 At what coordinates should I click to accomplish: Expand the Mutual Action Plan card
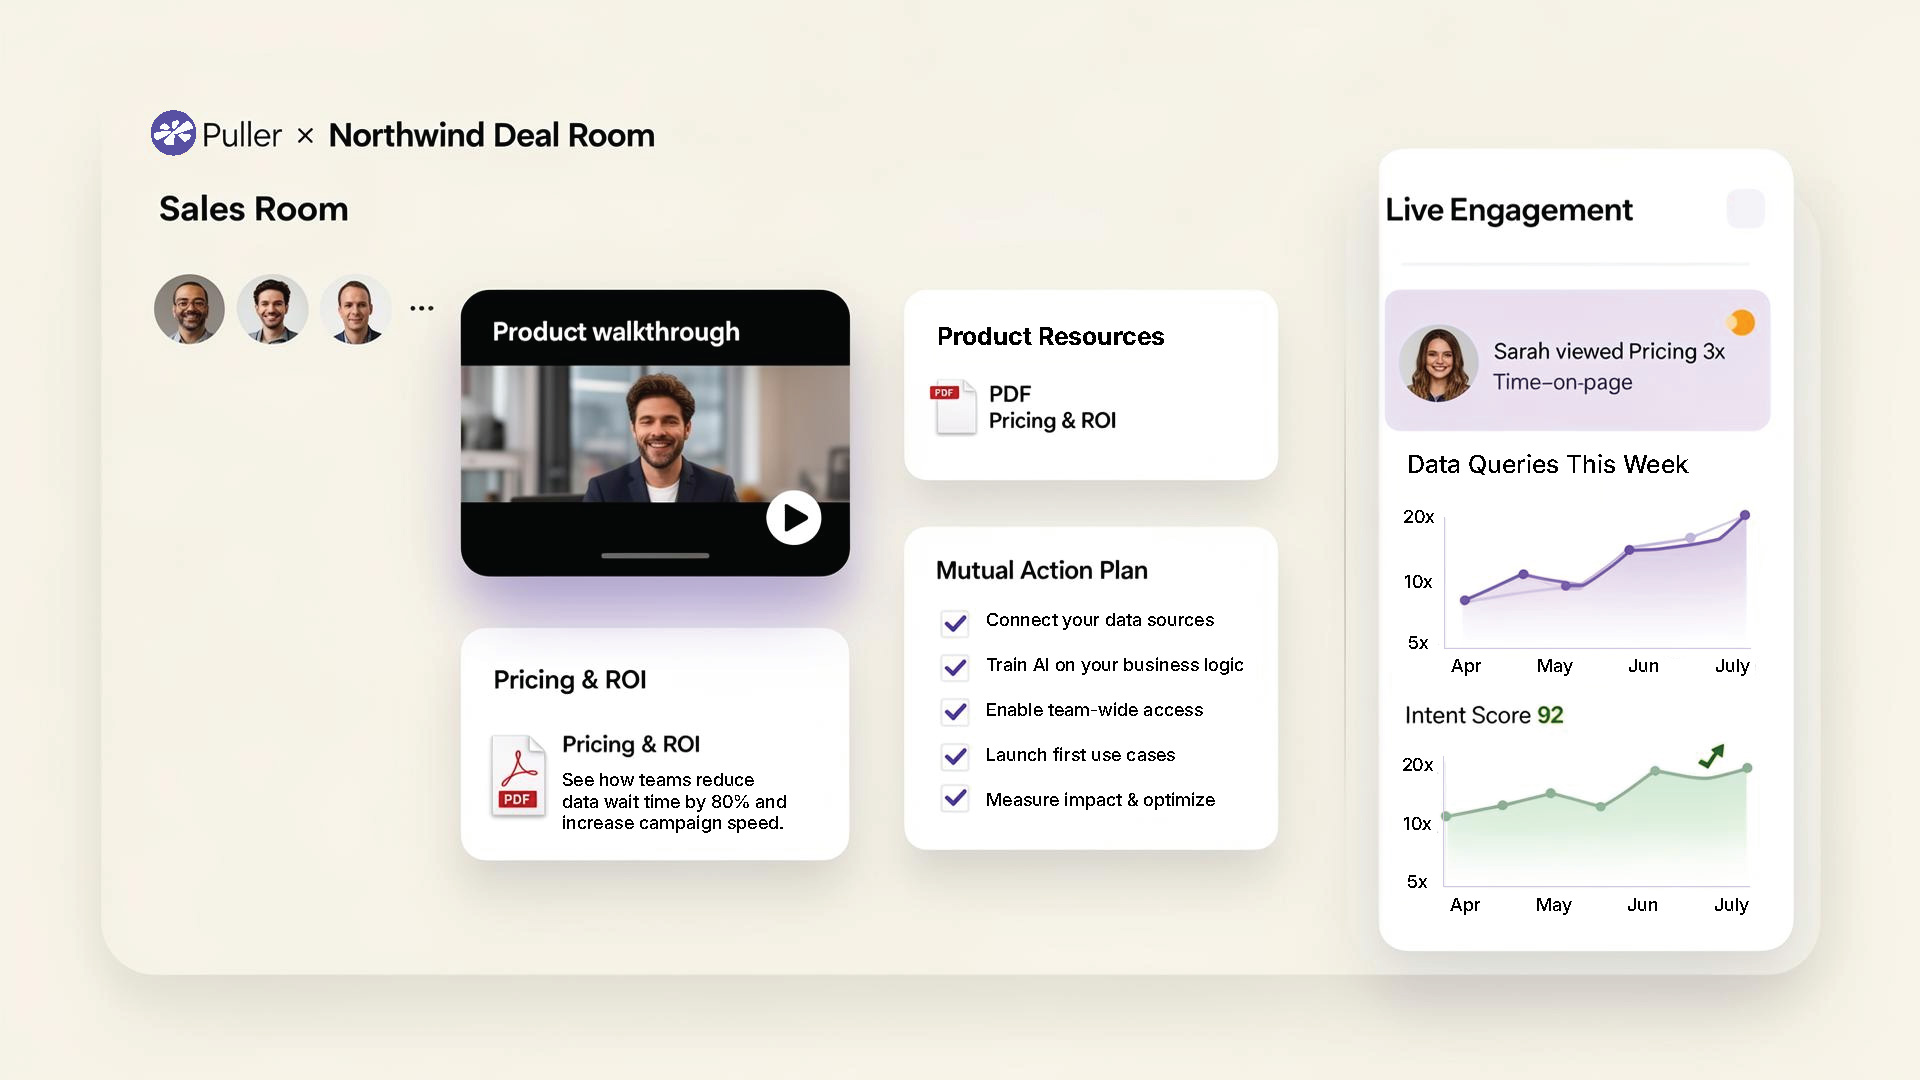coord(1041,570)
